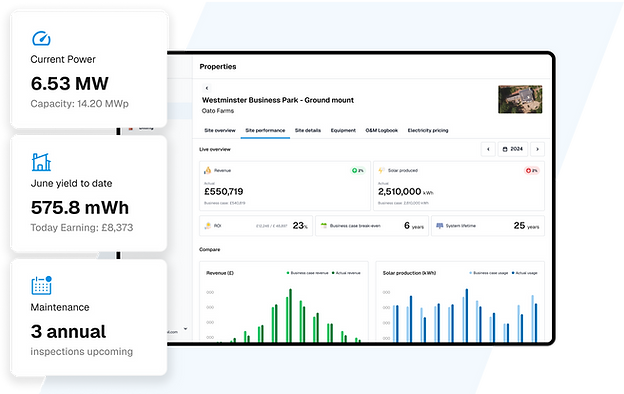Open the aerial site photo thumbnail
The image size is (624, 394).
(520, 99)
